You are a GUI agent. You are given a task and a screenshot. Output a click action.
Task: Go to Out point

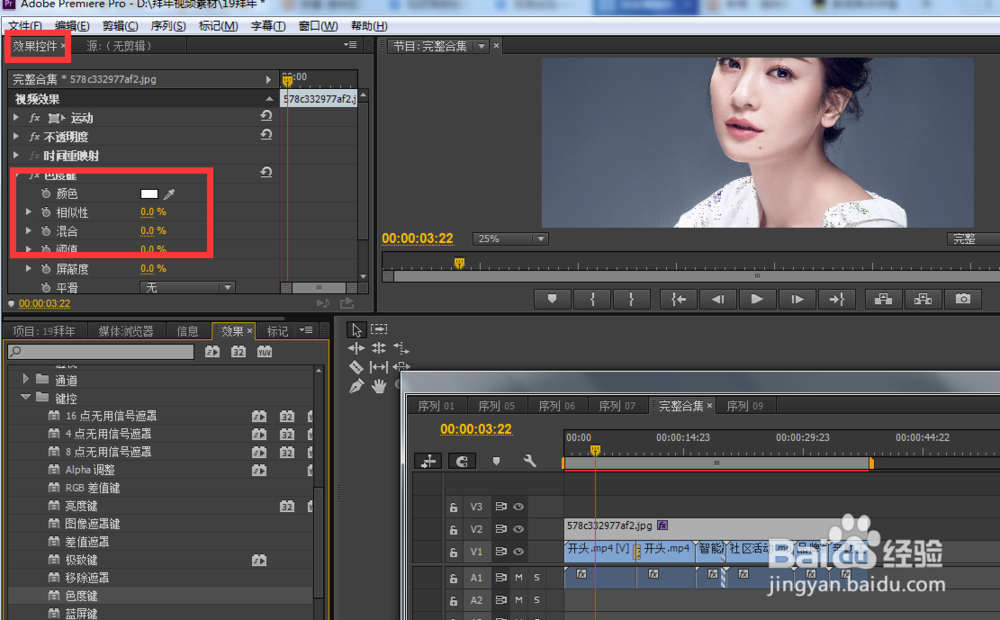pos(836,299)
